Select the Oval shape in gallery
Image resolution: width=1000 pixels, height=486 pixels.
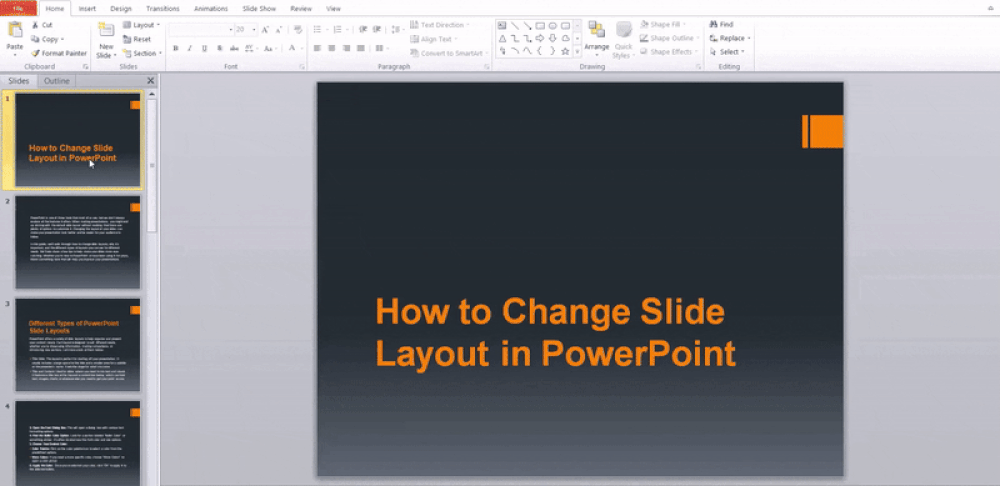tap(553, 26)
